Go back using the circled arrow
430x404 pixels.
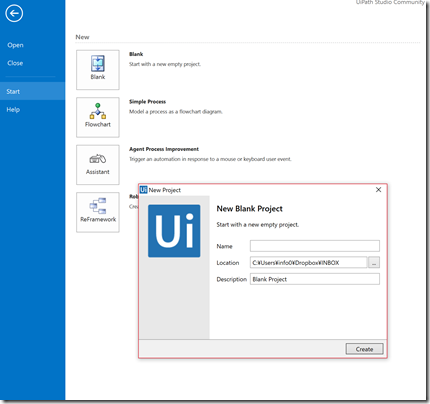14,13
